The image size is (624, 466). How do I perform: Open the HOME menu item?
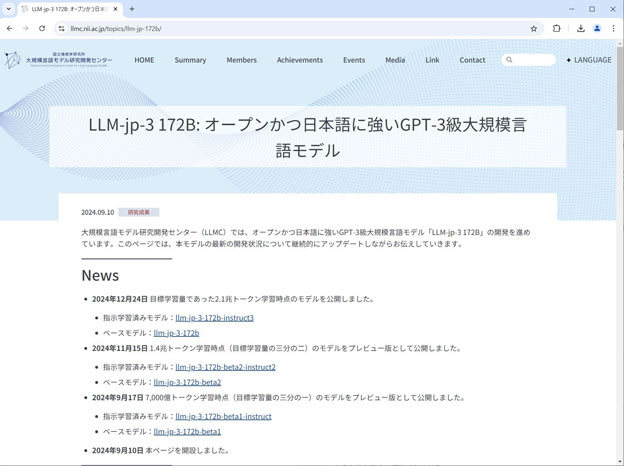[144, 60]
